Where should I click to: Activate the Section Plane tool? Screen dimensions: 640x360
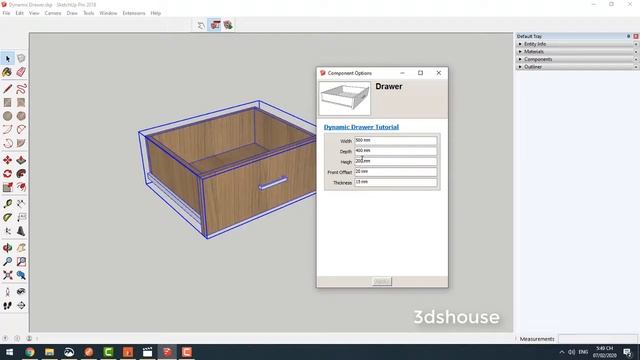pos(21,305)
